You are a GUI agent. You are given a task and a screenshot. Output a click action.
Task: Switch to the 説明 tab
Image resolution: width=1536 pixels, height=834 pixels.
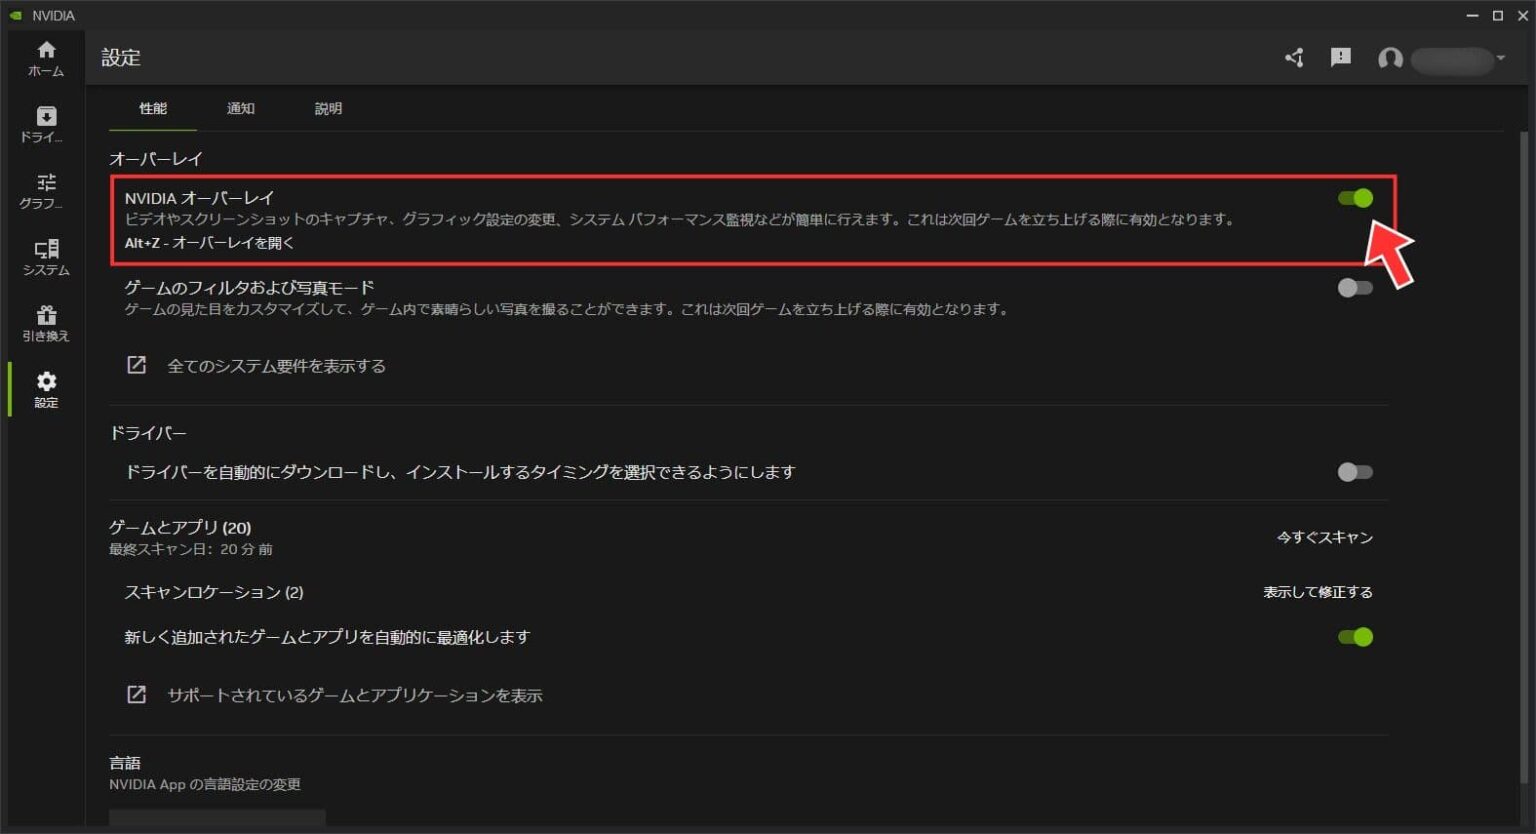[x=328, y=108]
